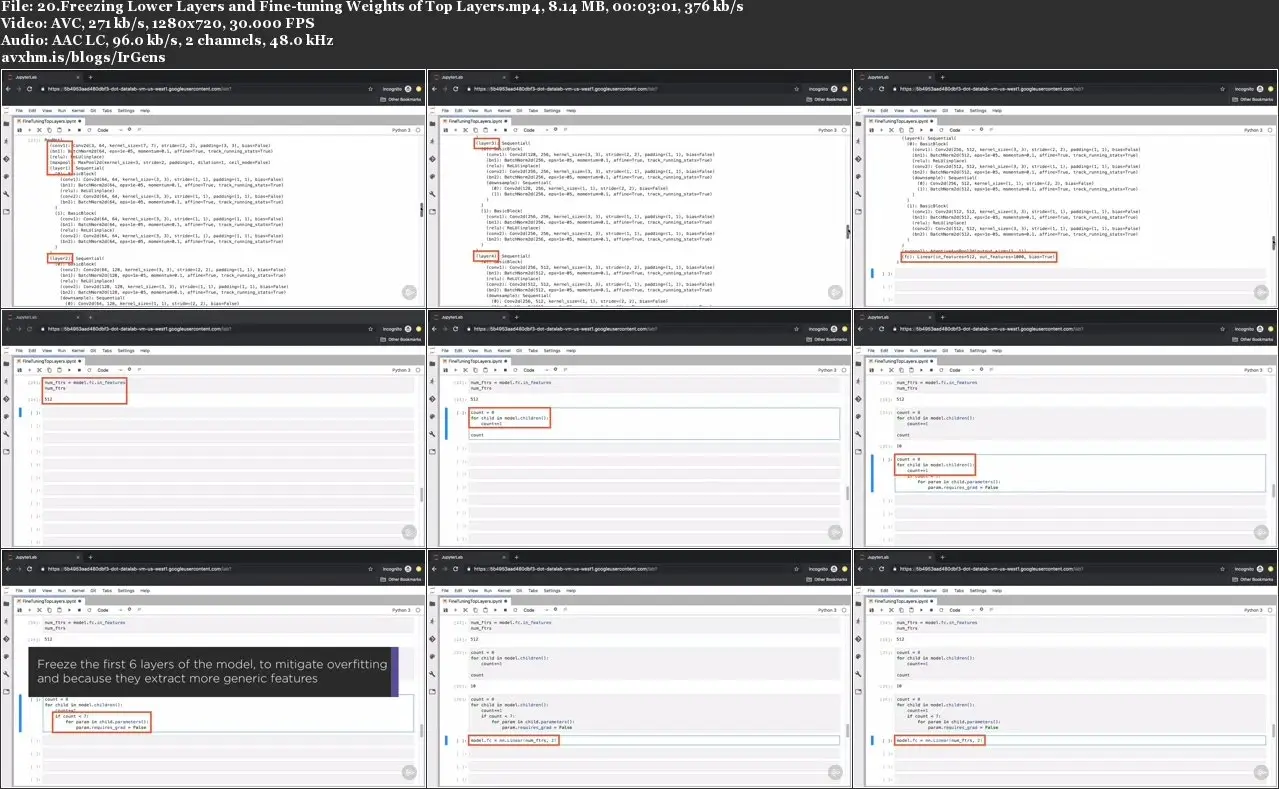
Task: Open the wrench tools sidebar icon in the Freeze caption frame
Action: 6,672
